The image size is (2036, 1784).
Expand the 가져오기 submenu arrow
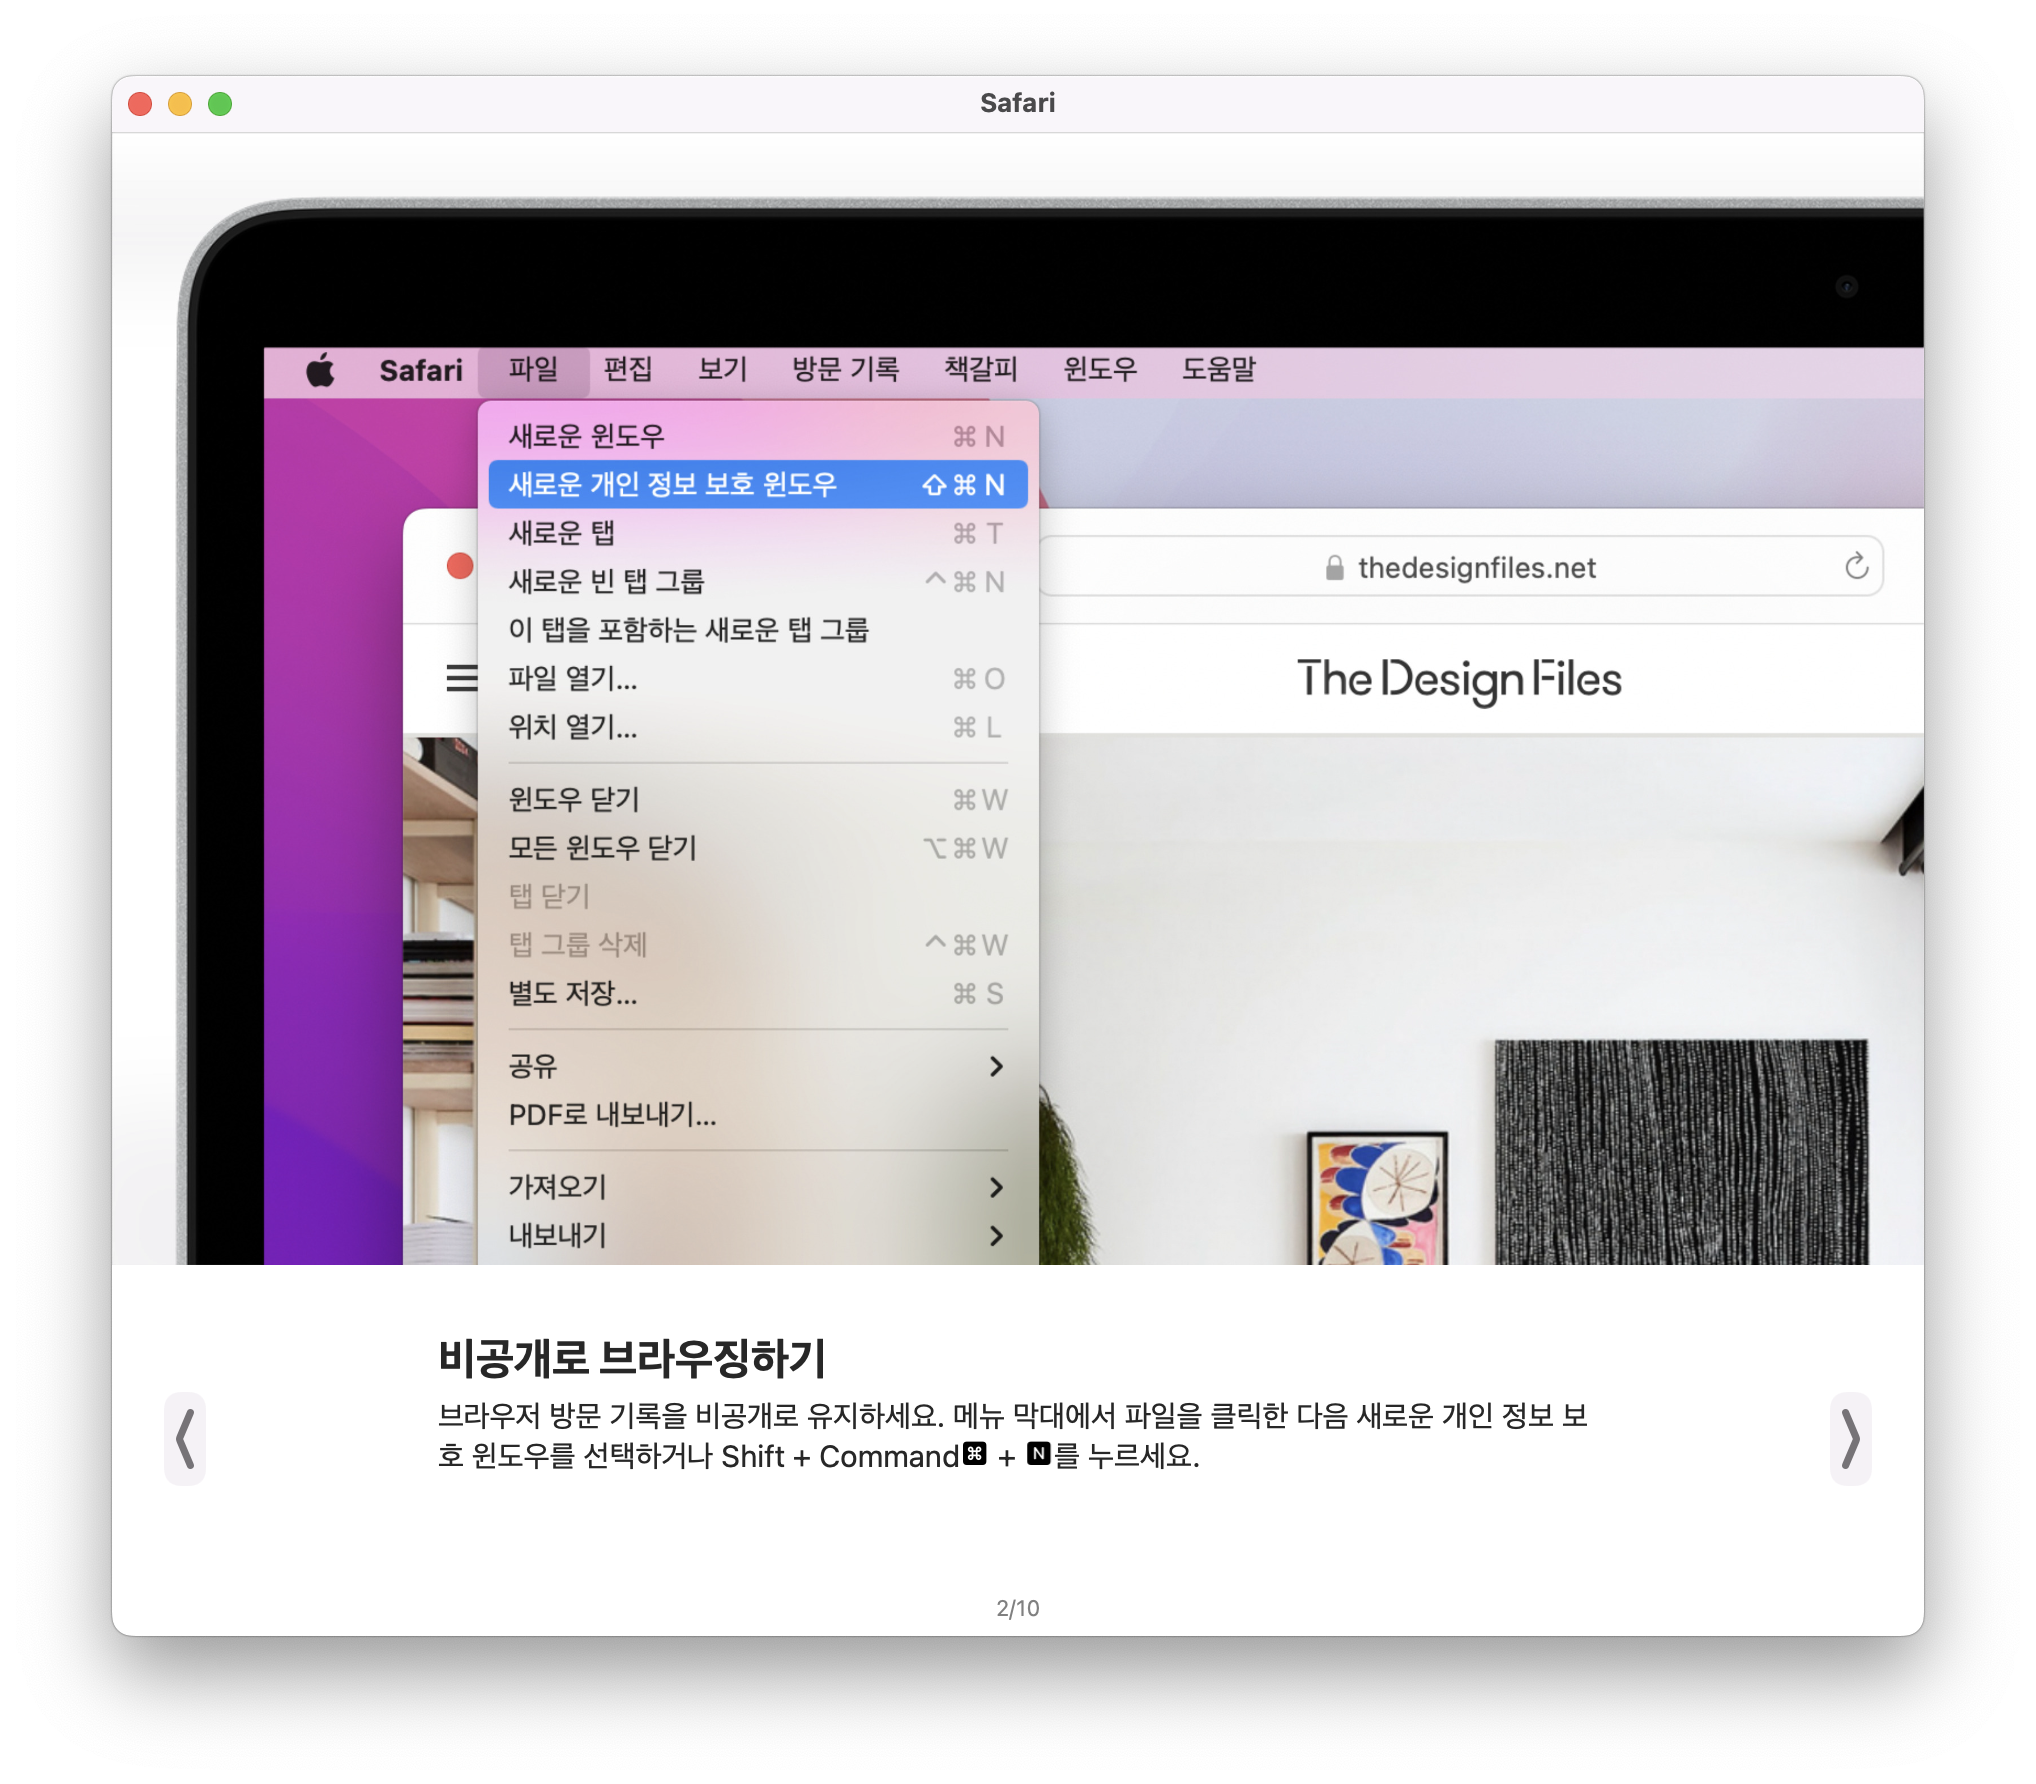(x=996, y=1187)
